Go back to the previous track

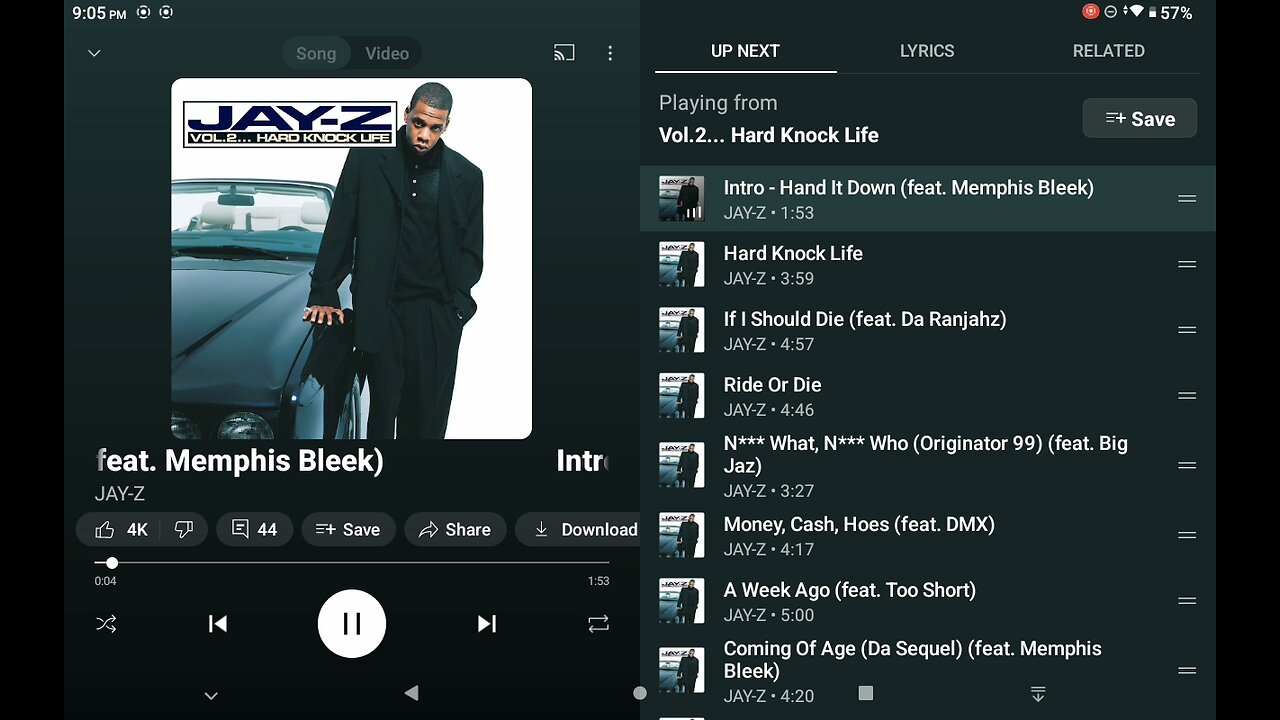(217, 624)
